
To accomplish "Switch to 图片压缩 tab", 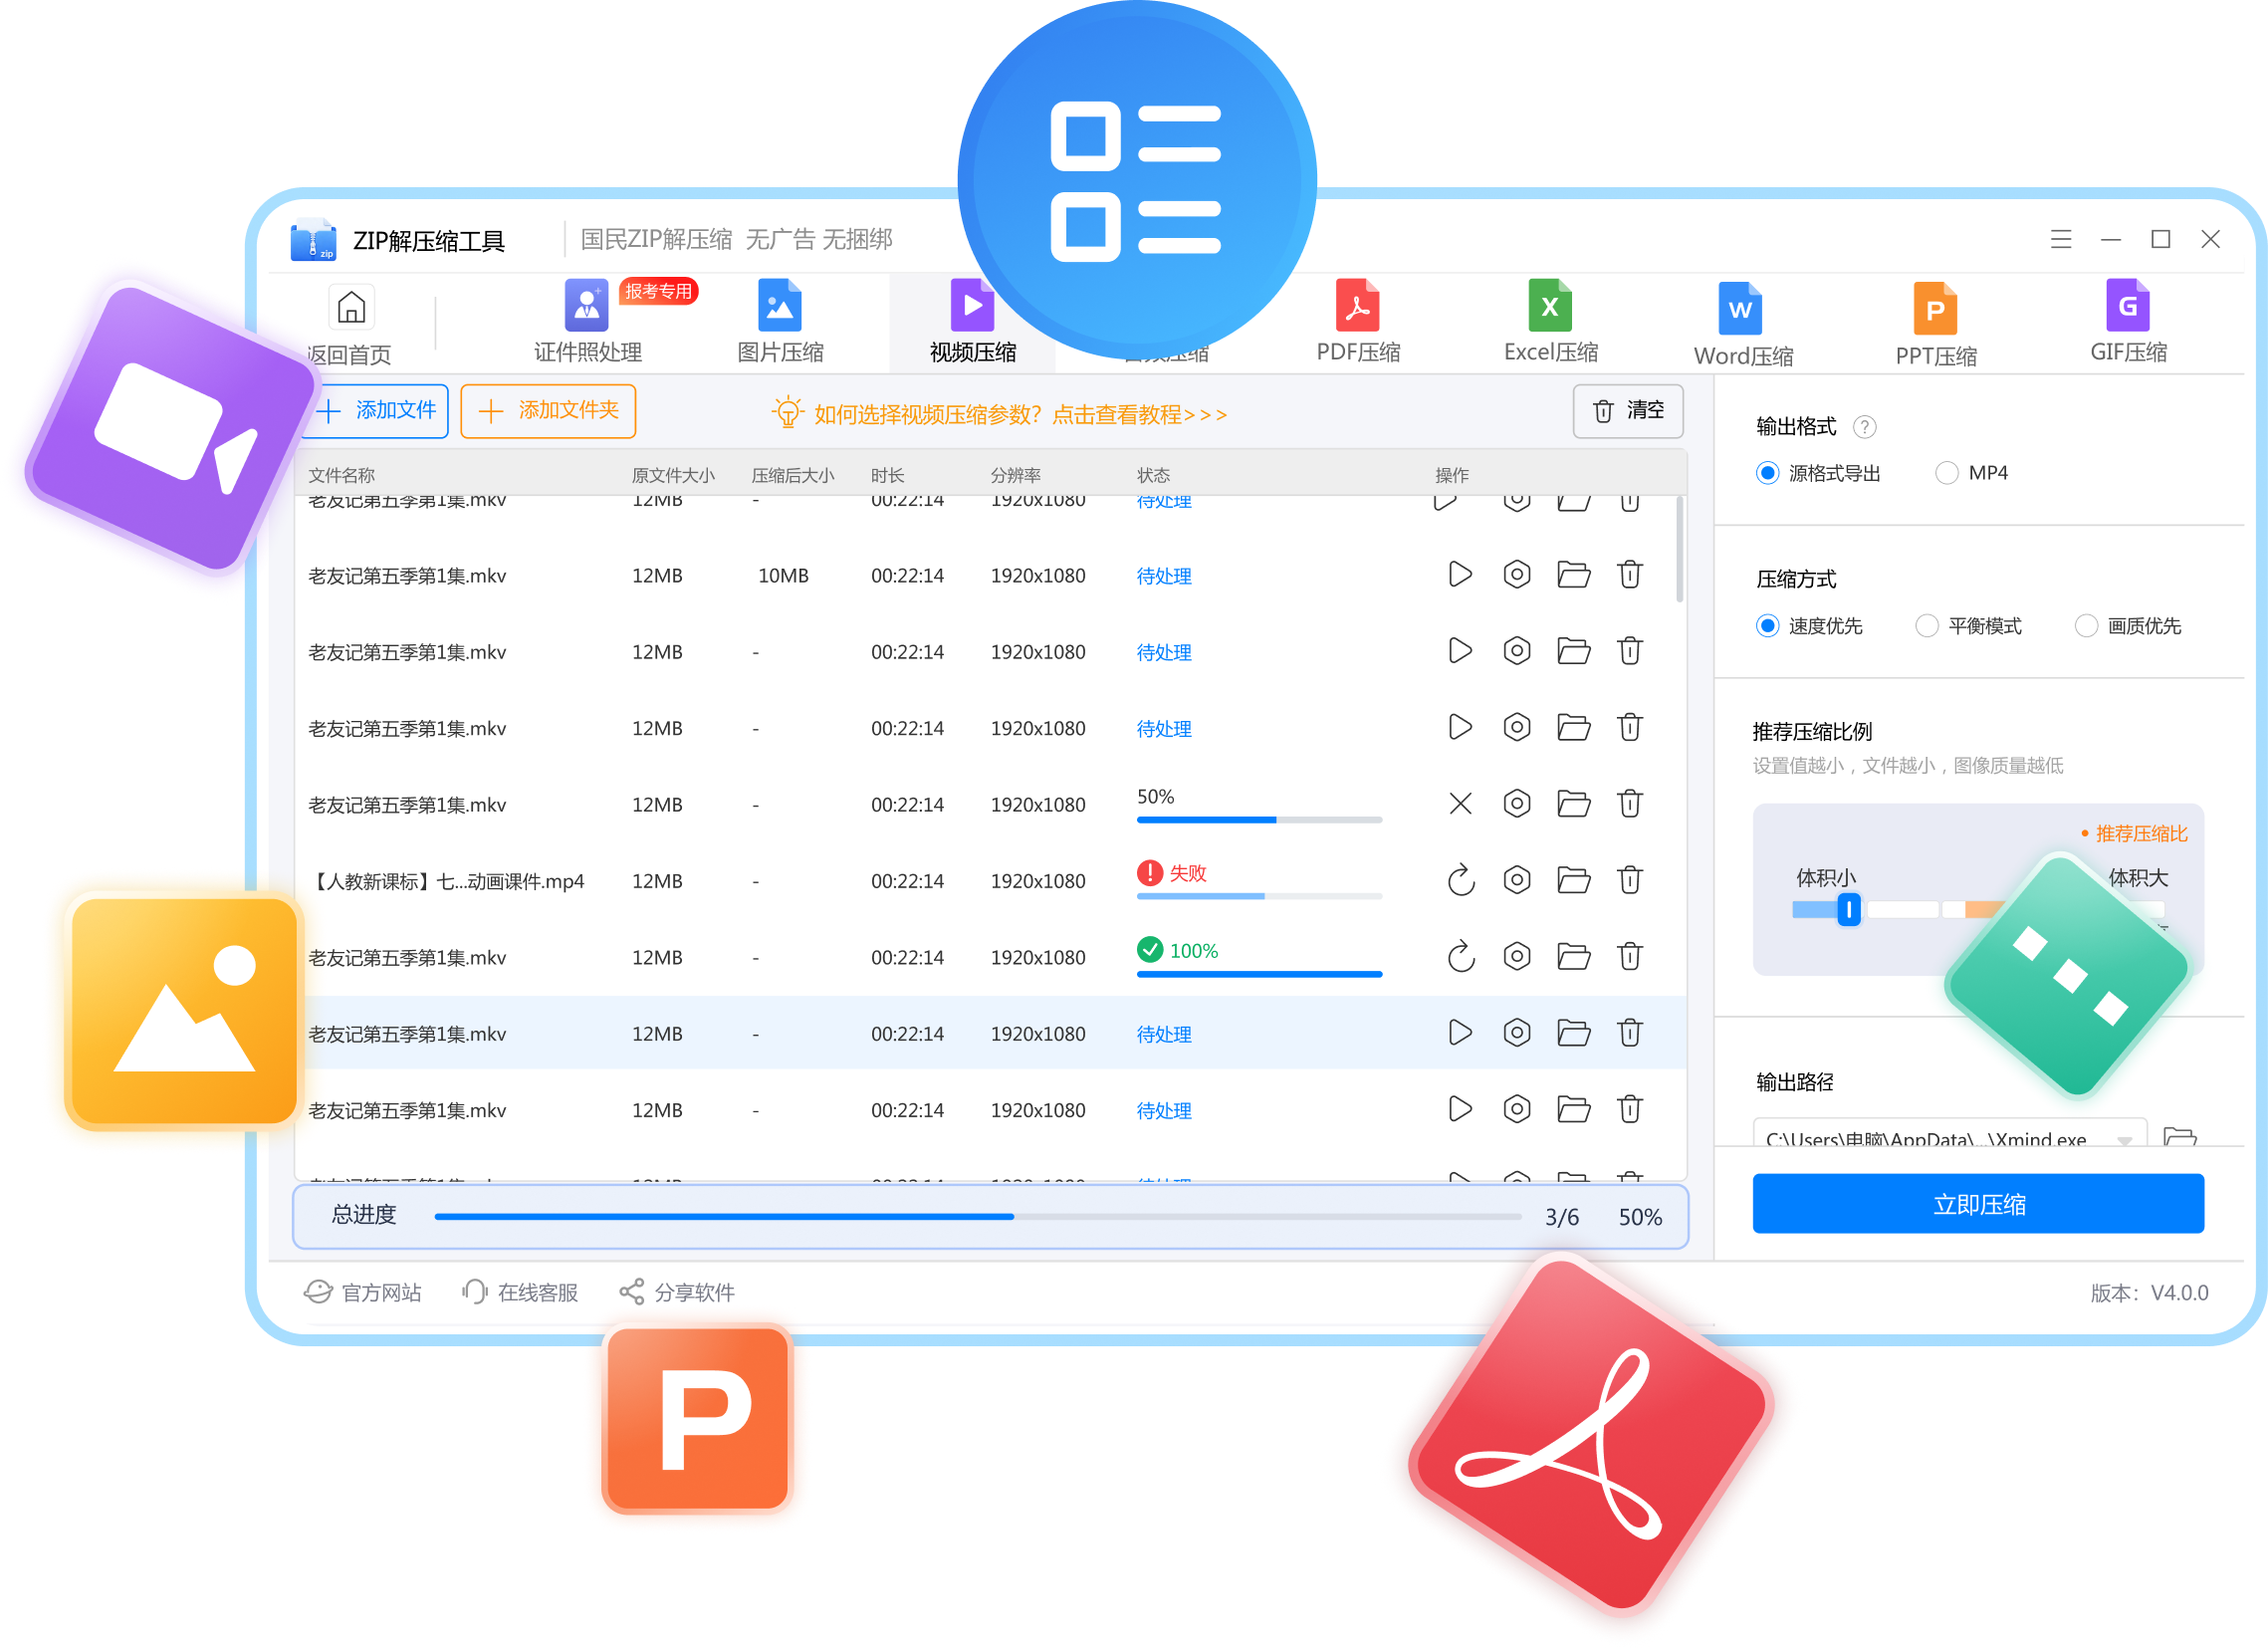I will click(780, 322).
